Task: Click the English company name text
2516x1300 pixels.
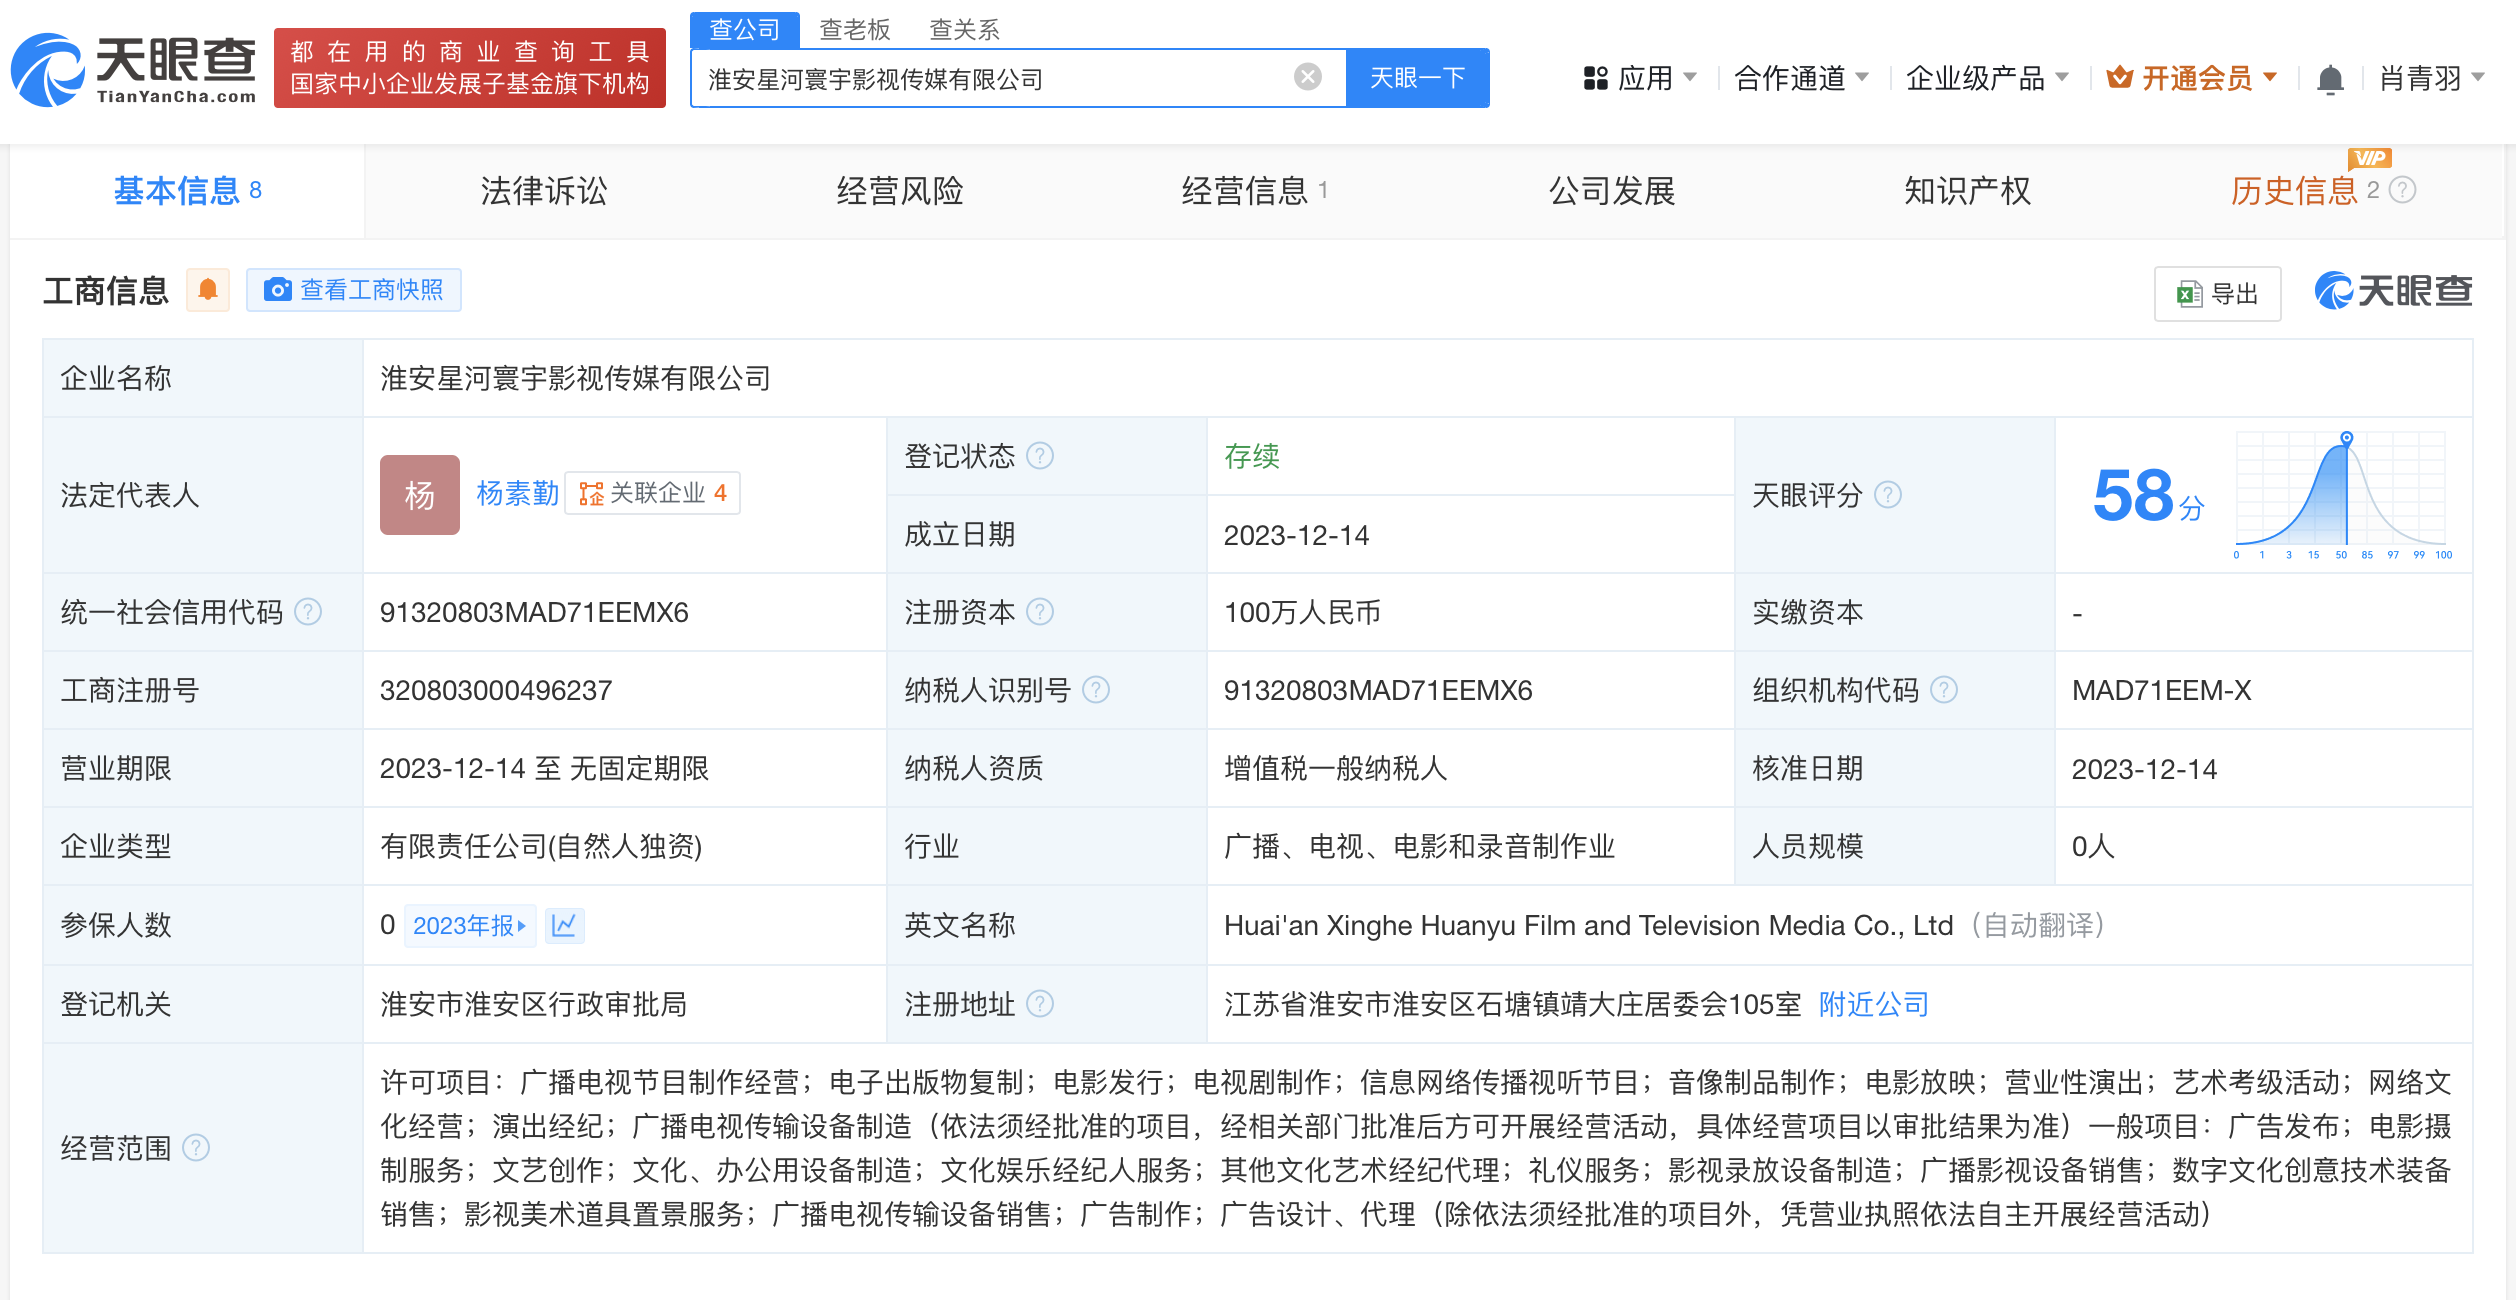Action: pyautogui.click(x=1588, y=925)
